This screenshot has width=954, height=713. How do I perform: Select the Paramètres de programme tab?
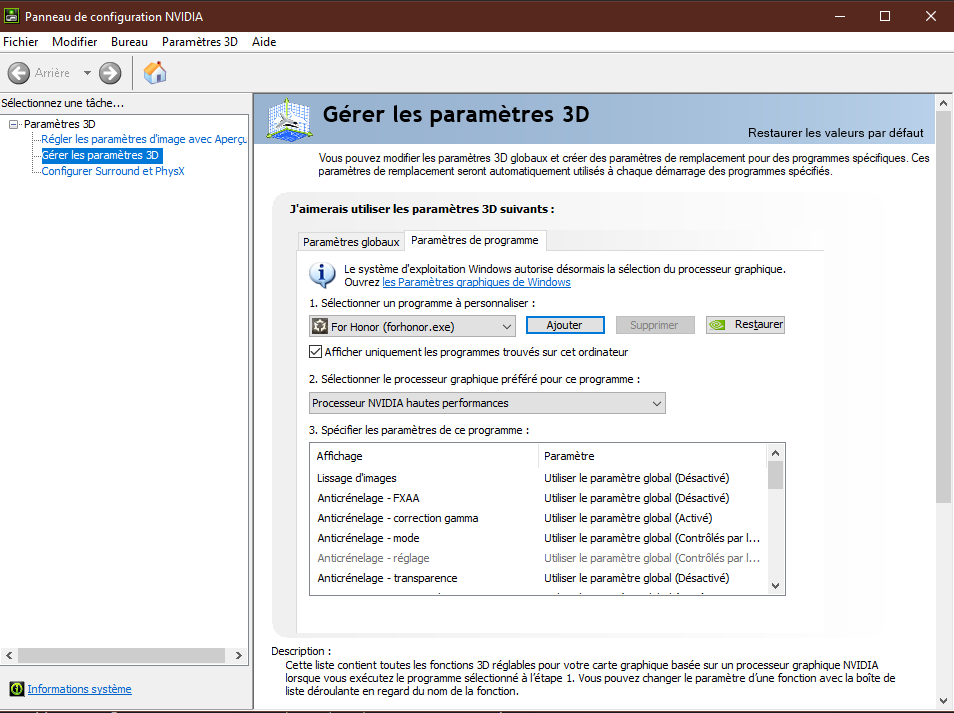pos(475,240)
